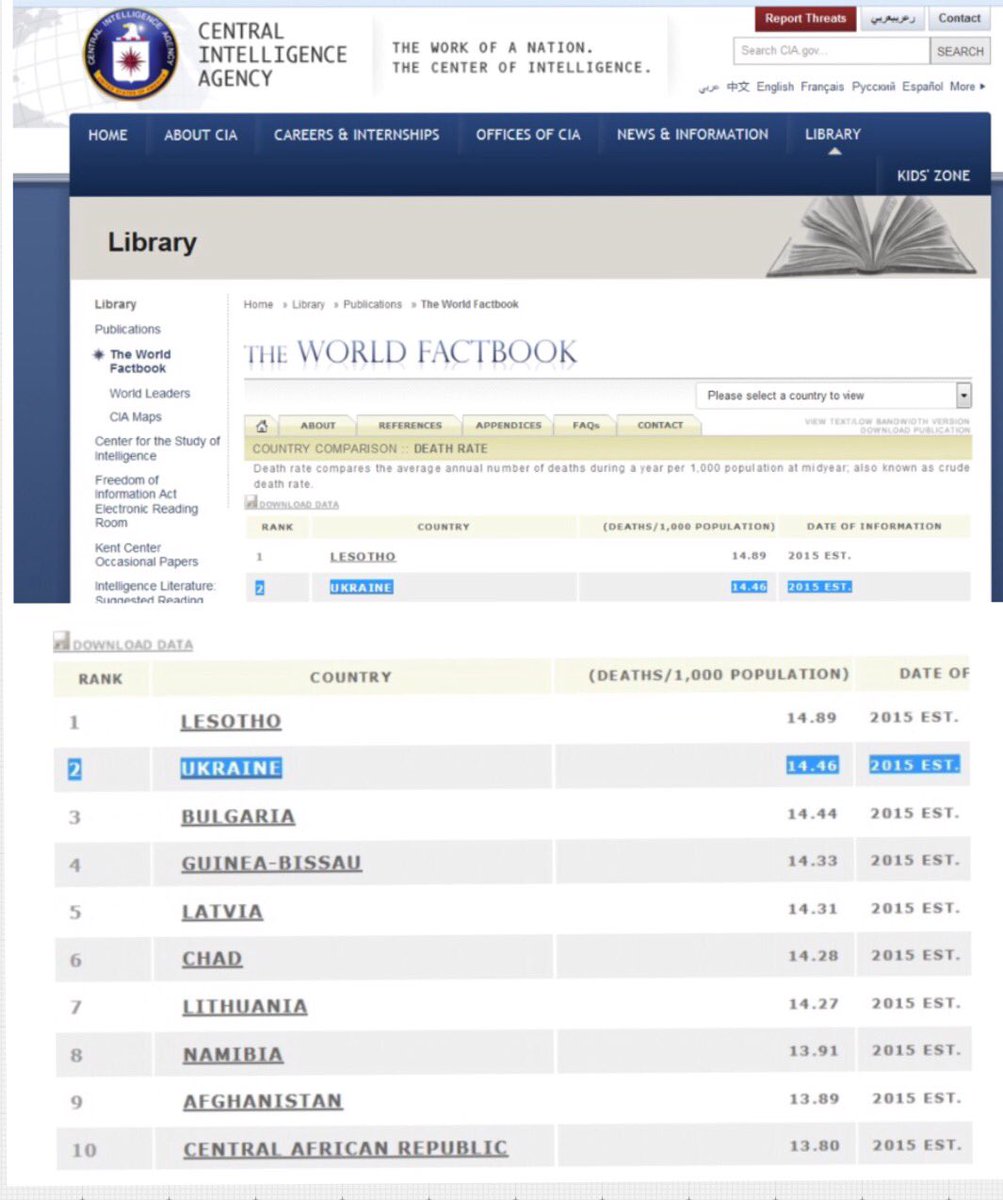1003x1200 pixels.
Task: Switch to the REFERENCES tab
Action: tap(409, 425)
